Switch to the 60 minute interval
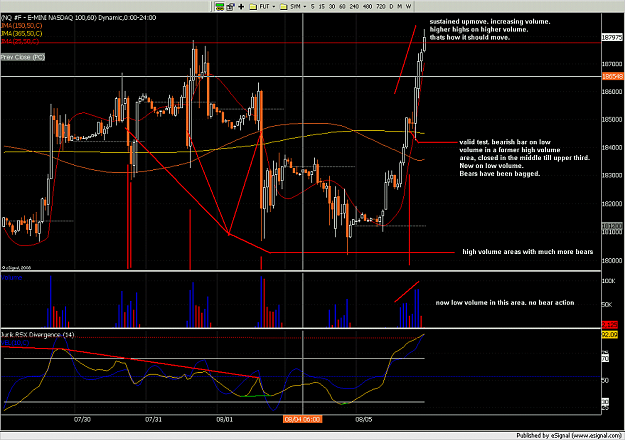Viewport: 625px width, 440px height. [342, 6]
